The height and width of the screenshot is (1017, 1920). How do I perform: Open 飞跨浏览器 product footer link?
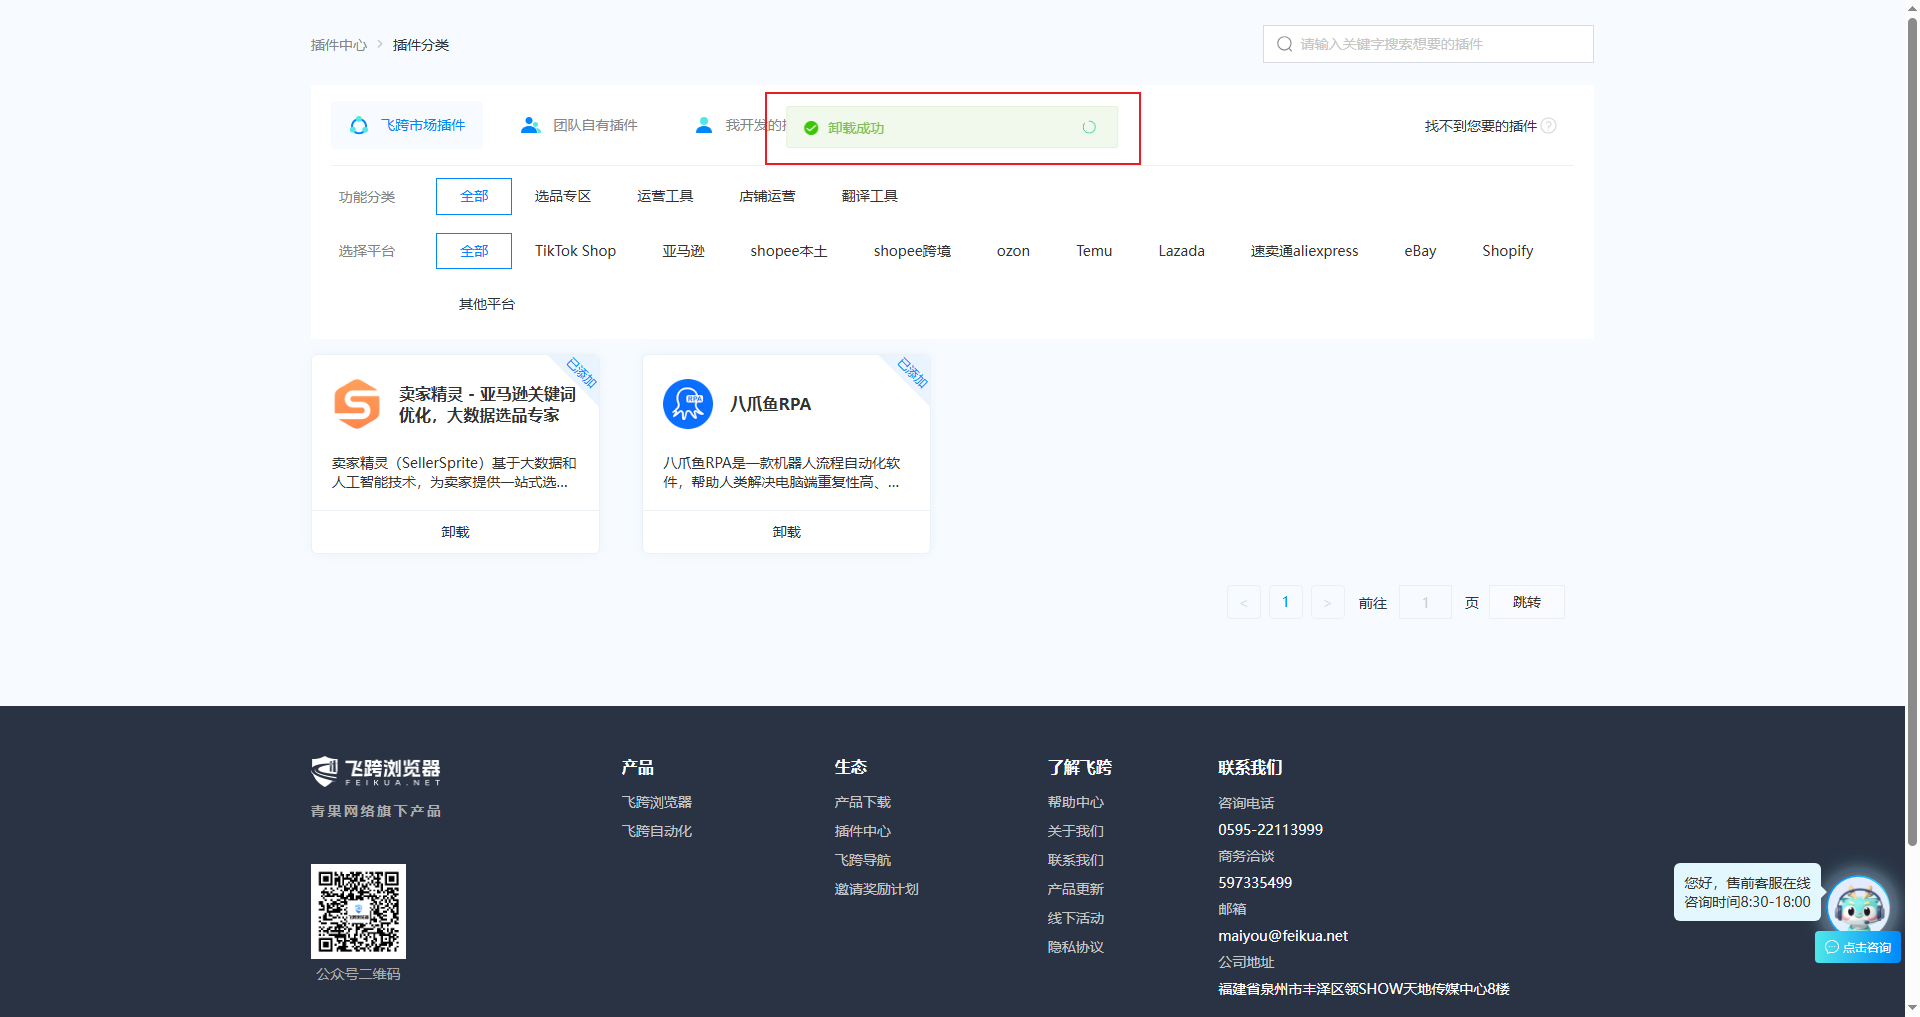tap(656, 802)
